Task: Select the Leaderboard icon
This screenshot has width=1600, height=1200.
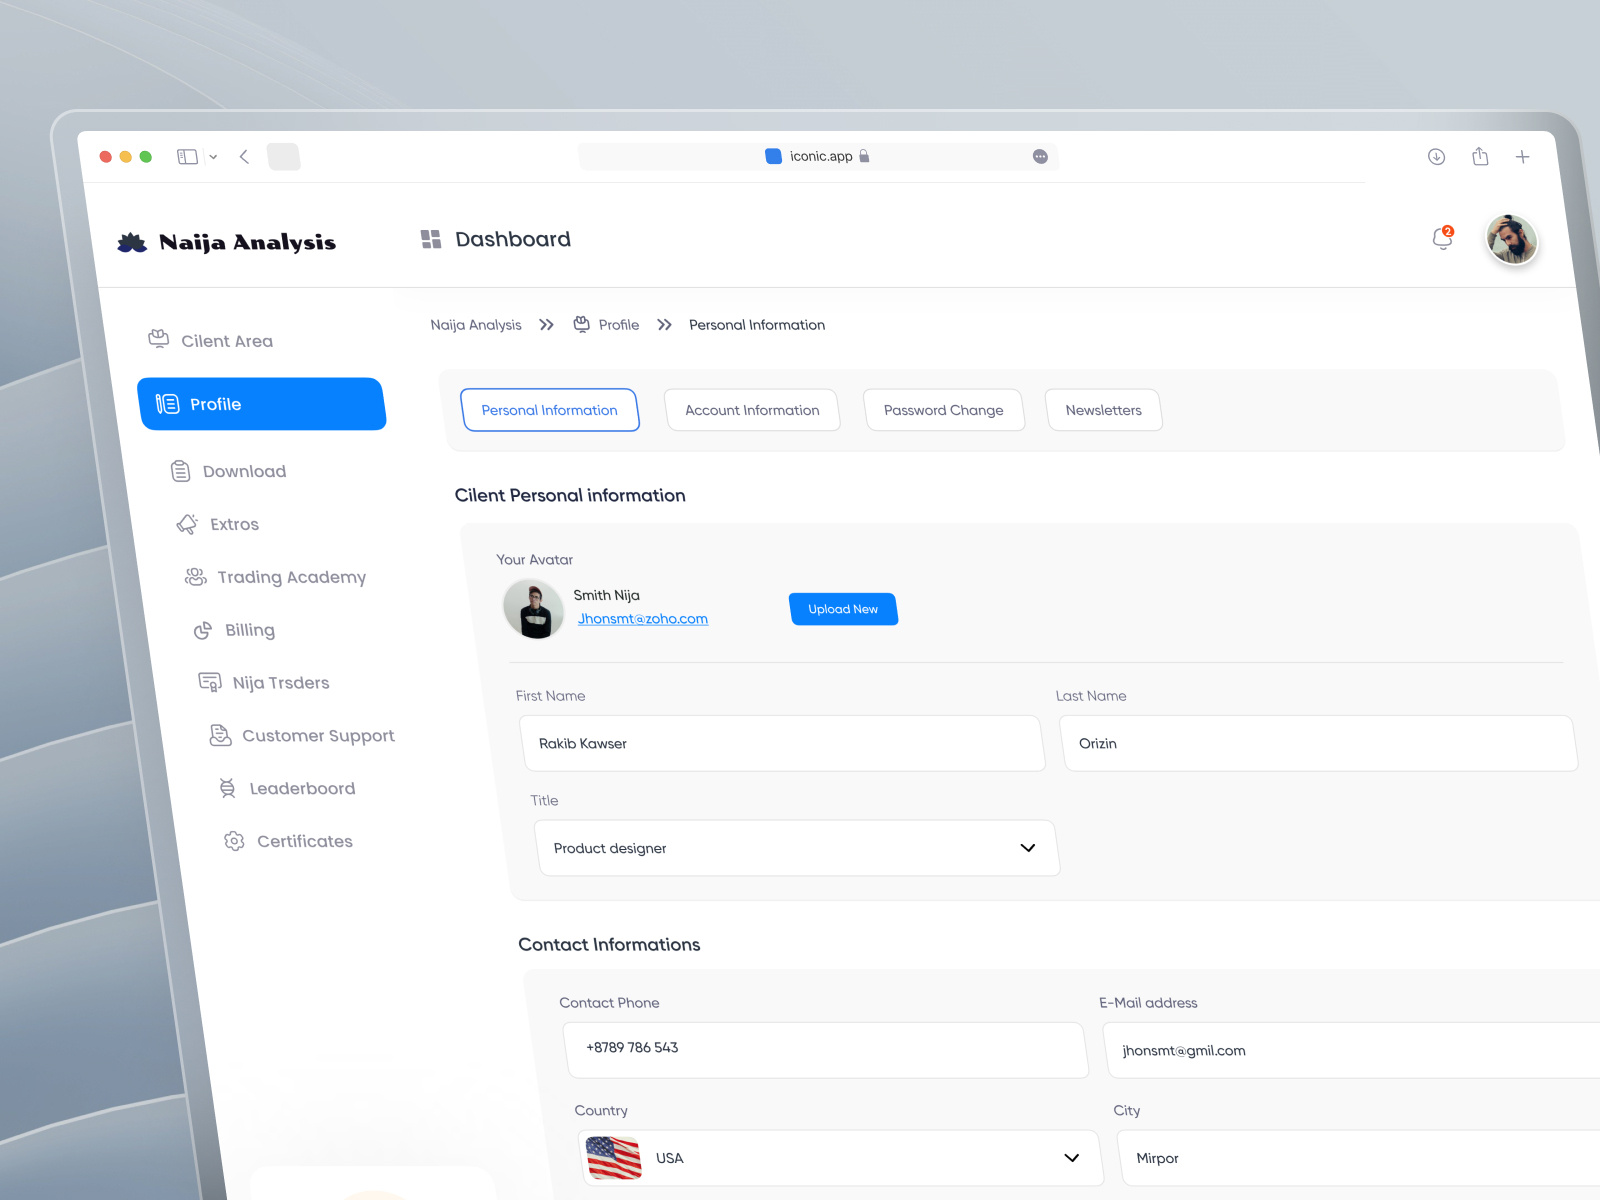Action: 226,787
